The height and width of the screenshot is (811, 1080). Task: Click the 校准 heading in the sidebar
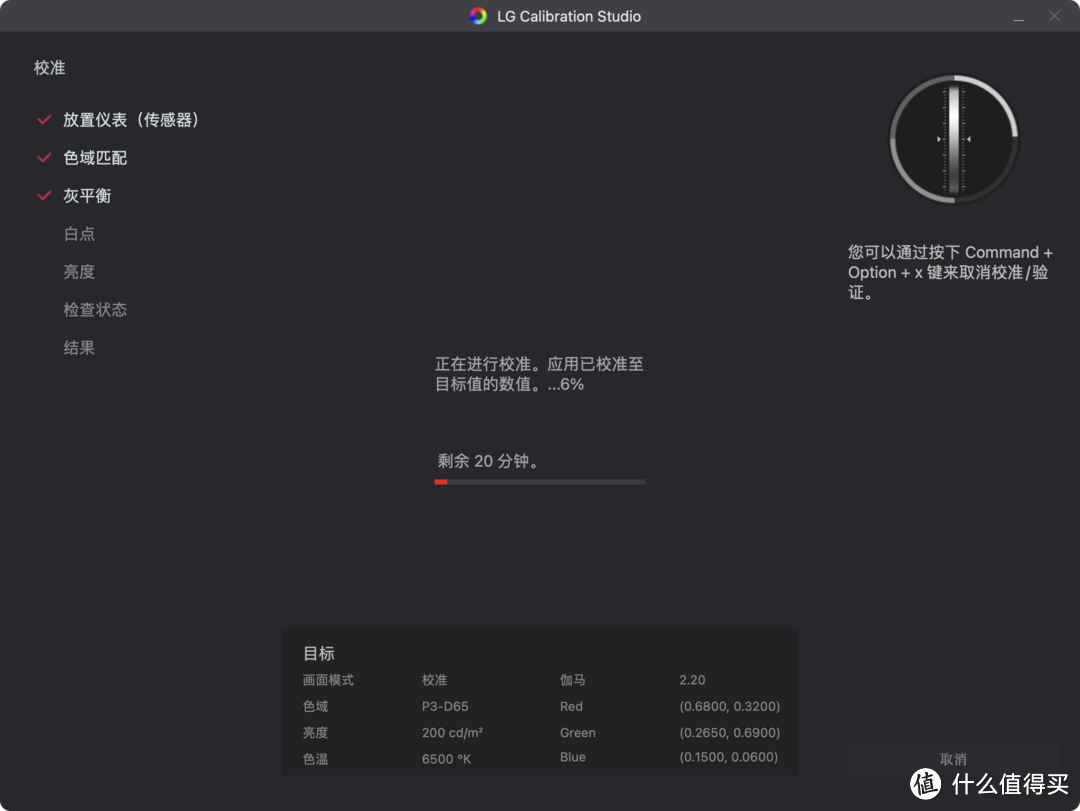(50, 68)
